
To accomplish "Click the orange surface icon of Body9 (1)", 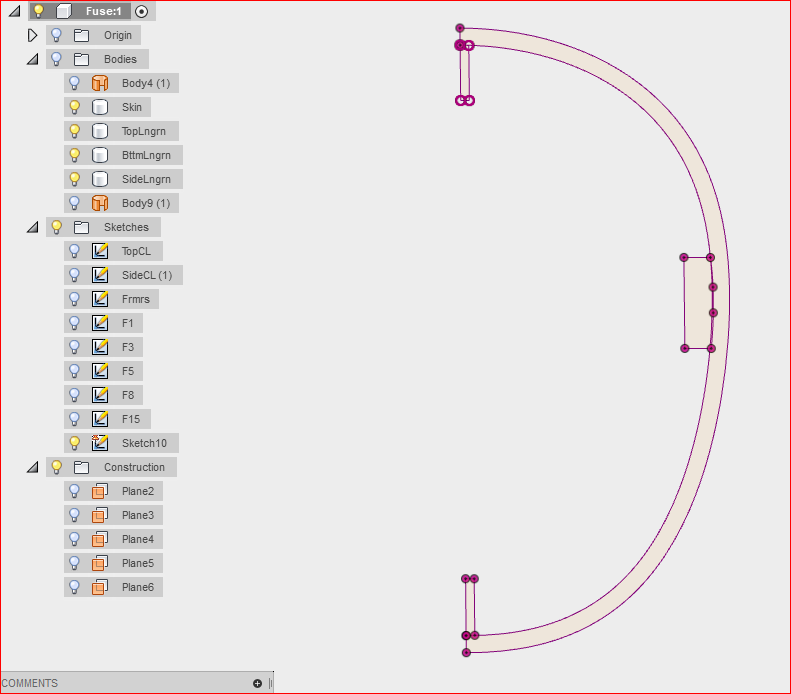I will [x=100, y=203].
